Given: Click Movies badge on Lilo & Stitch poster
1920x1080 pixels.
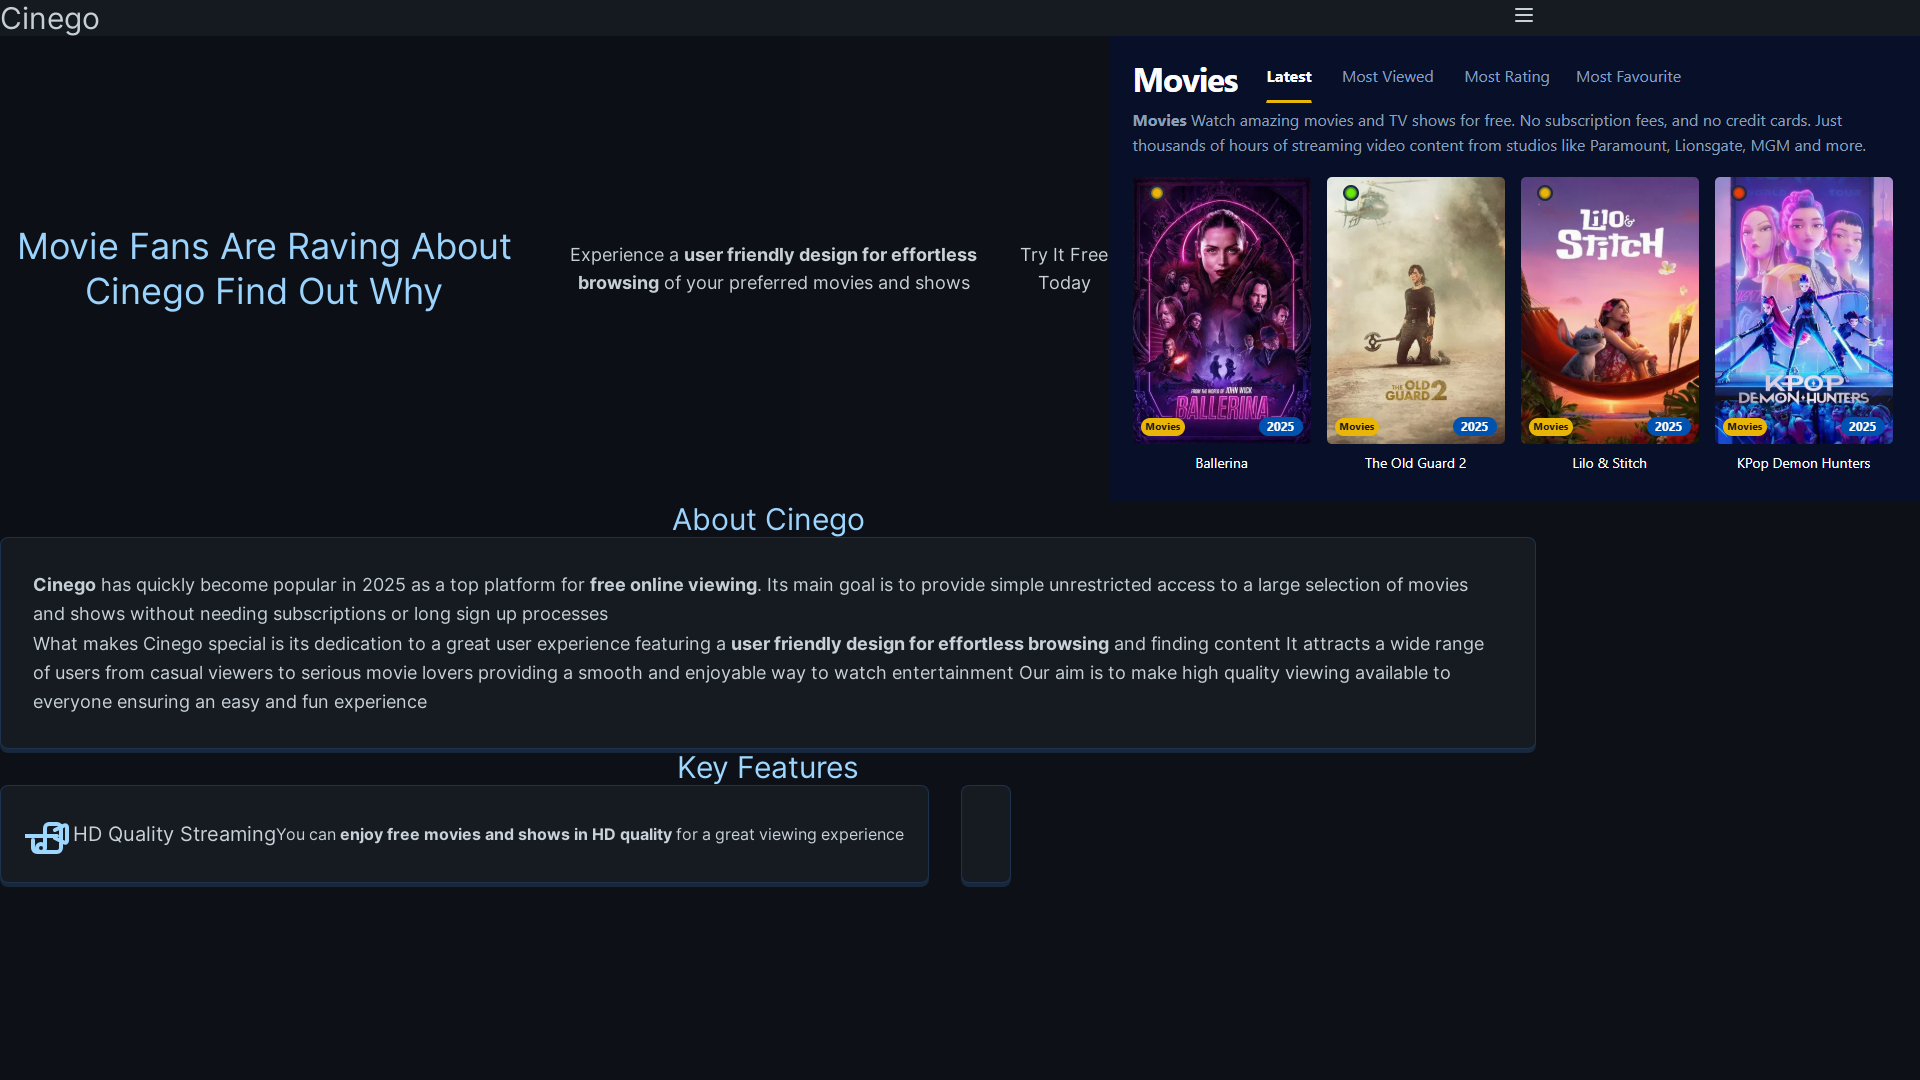Looking at the screenshot, I should (x=1550, y=427).
